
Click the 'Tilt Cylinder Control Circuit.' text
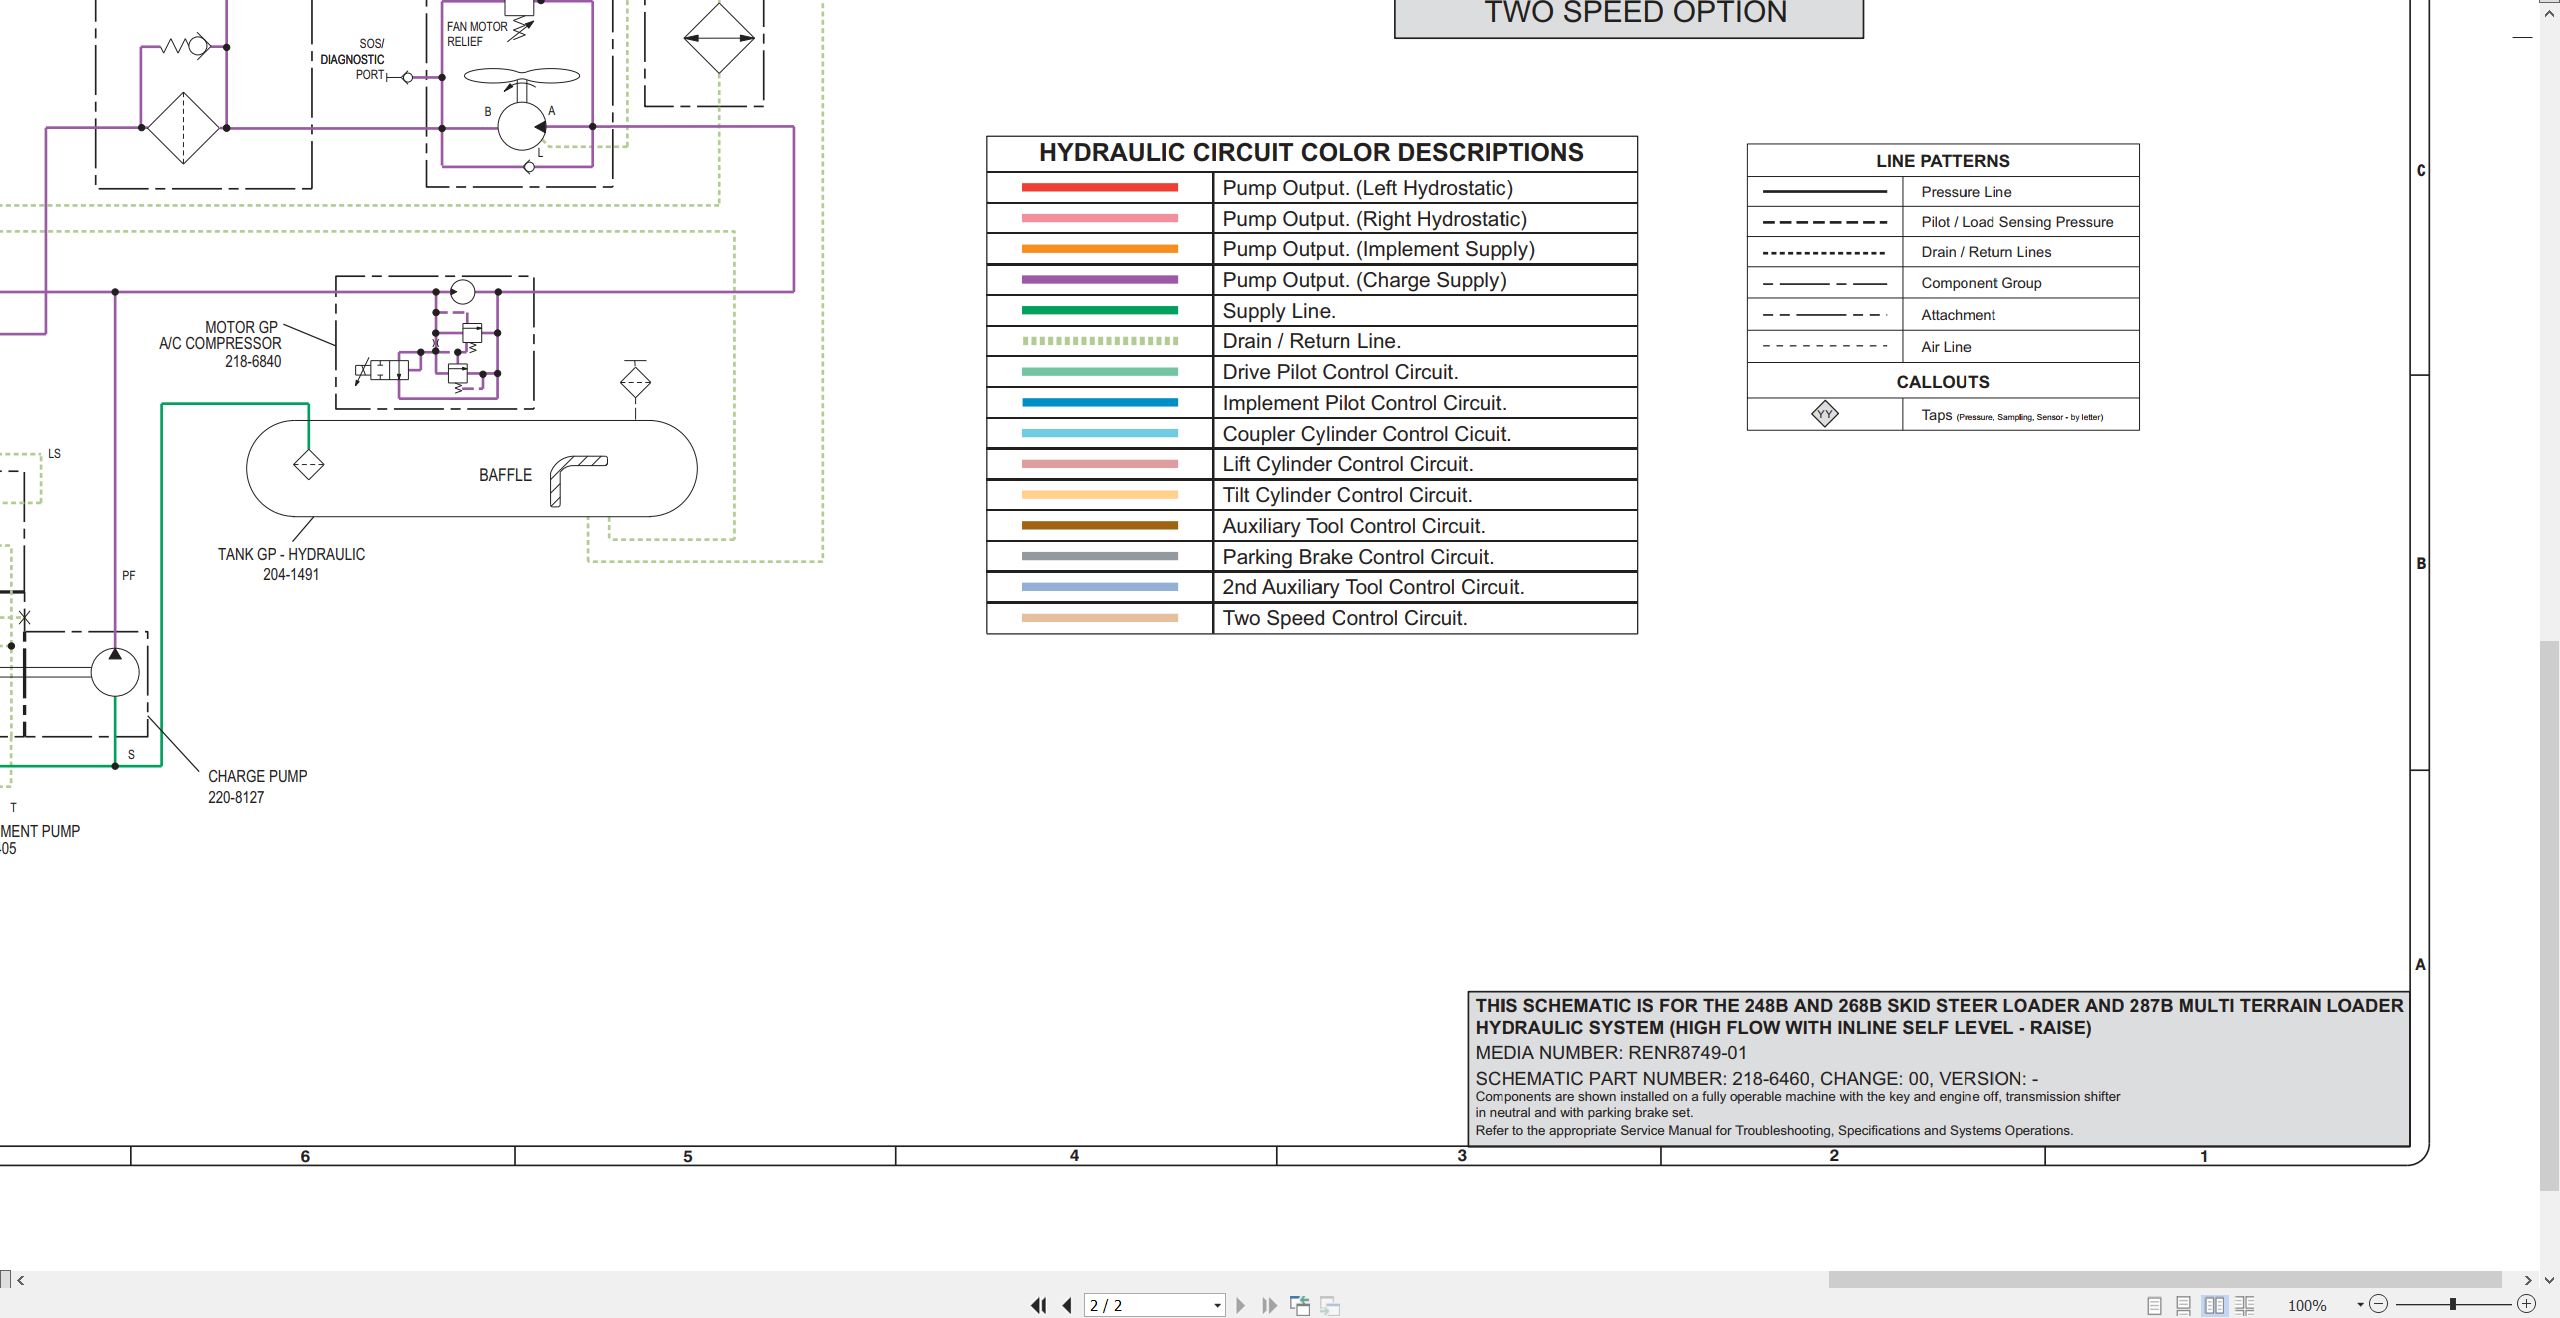1347,495
